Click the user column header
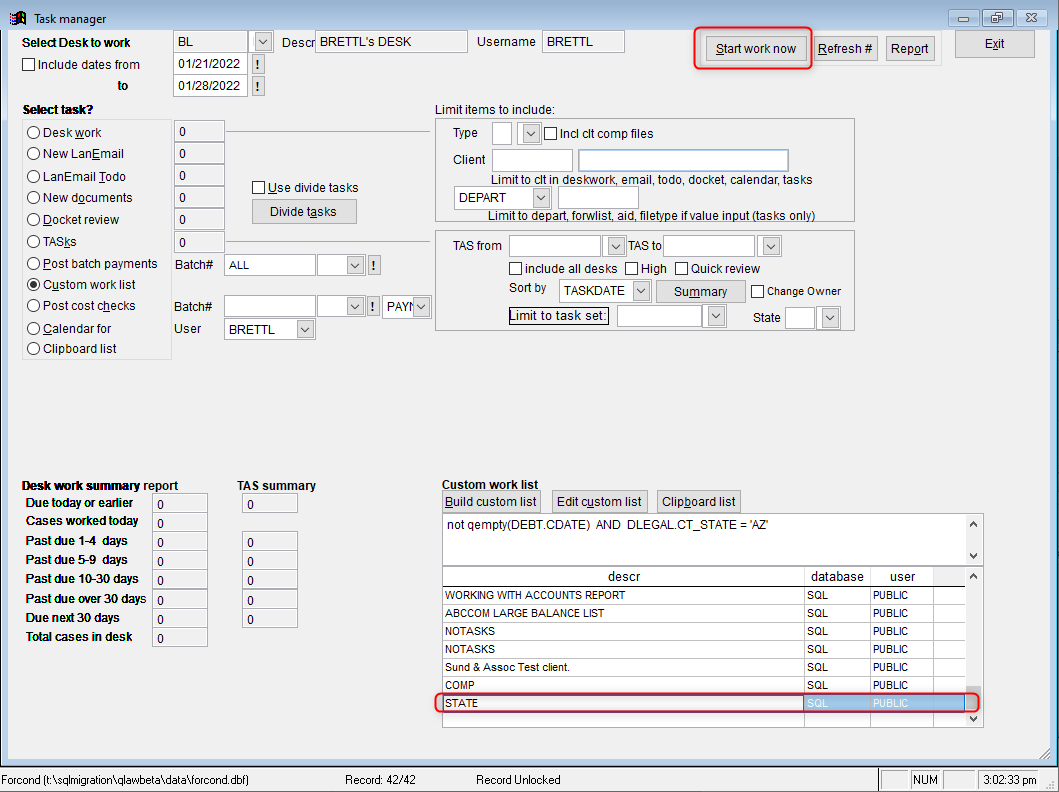This screenshot has height=792, width=1059. coord(902,577)
